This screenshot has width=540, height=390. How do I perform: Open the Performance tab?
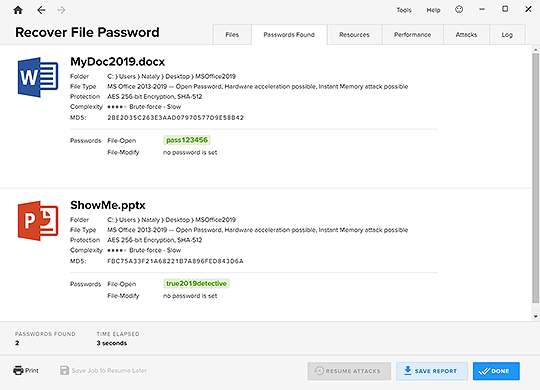click(x=413, y=34)
